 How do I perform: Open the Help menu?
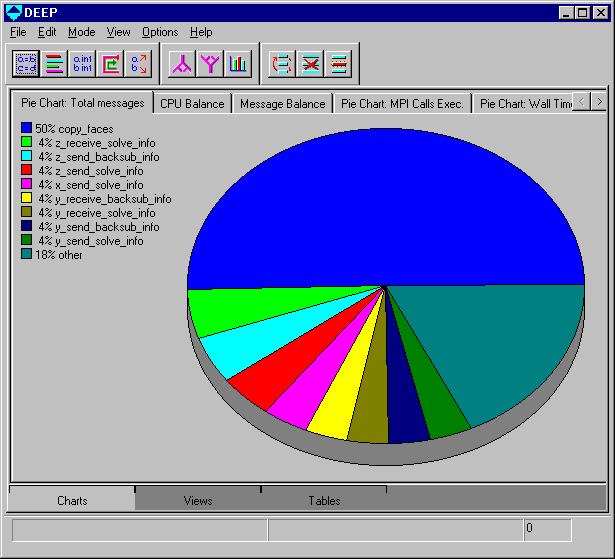[201, 32]
